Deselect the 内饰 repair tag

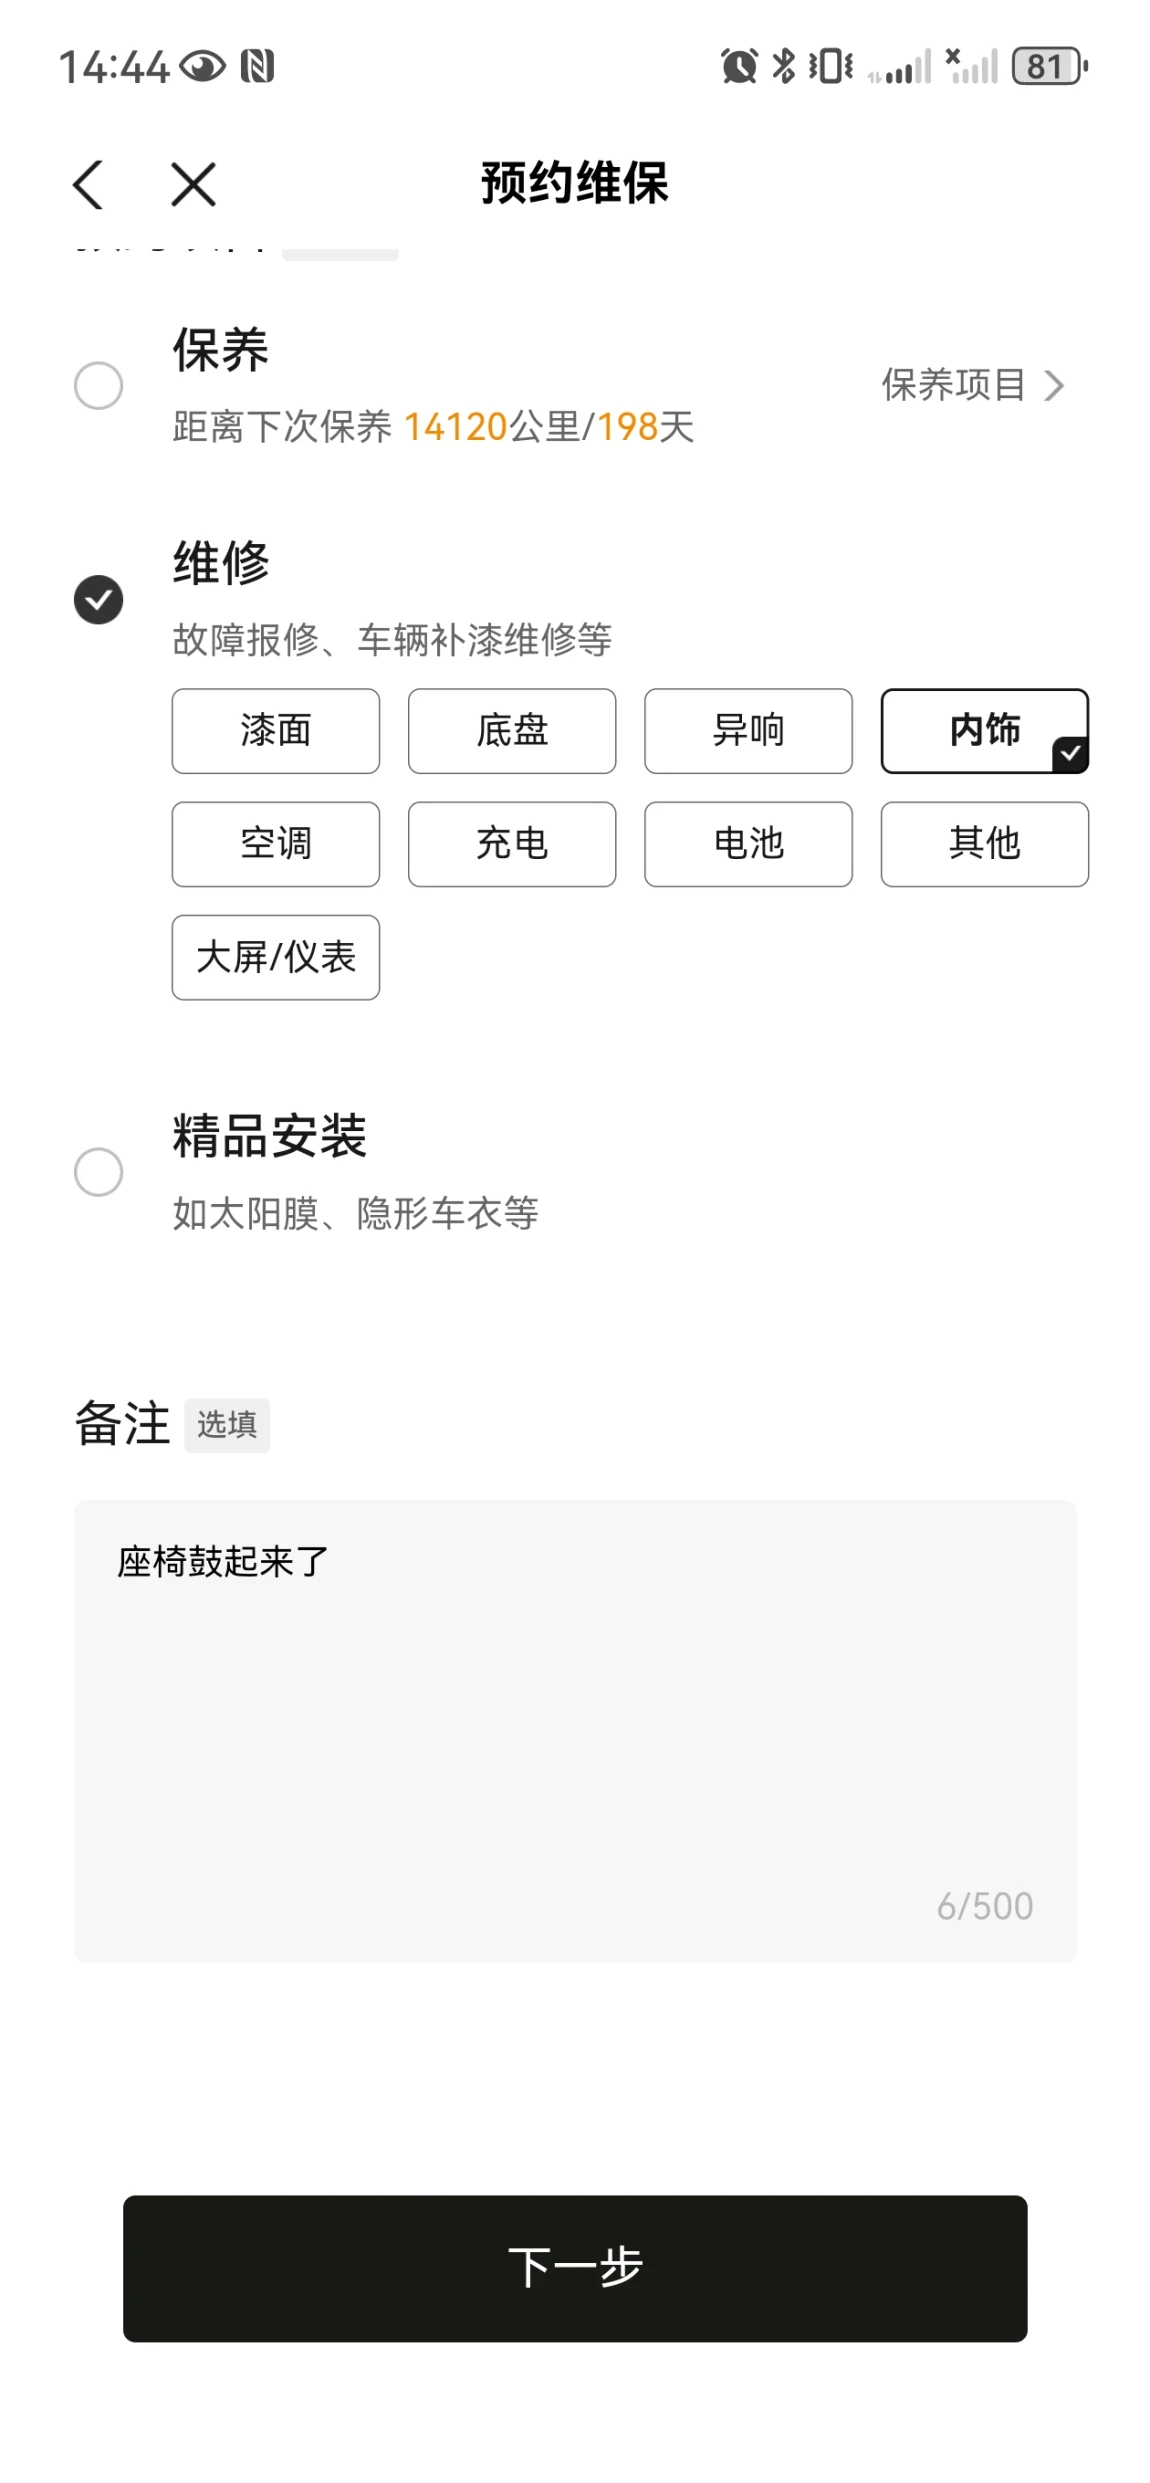(x=984, y=731)
